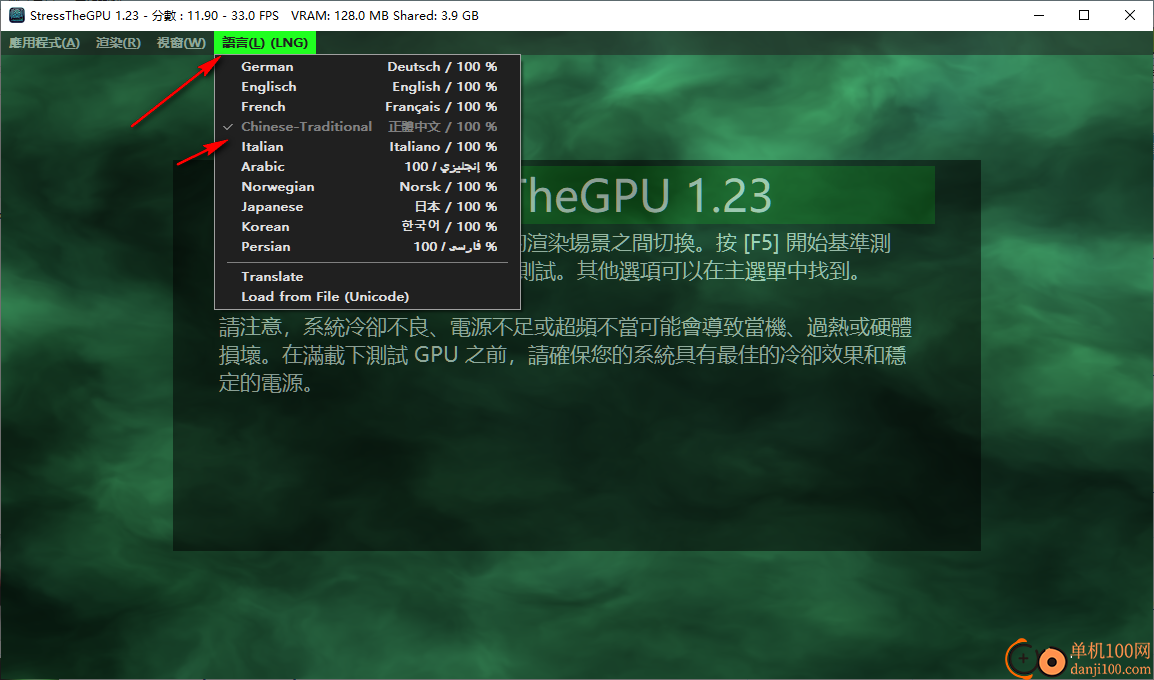Open the 渲染(R) menu

(118, 43)
